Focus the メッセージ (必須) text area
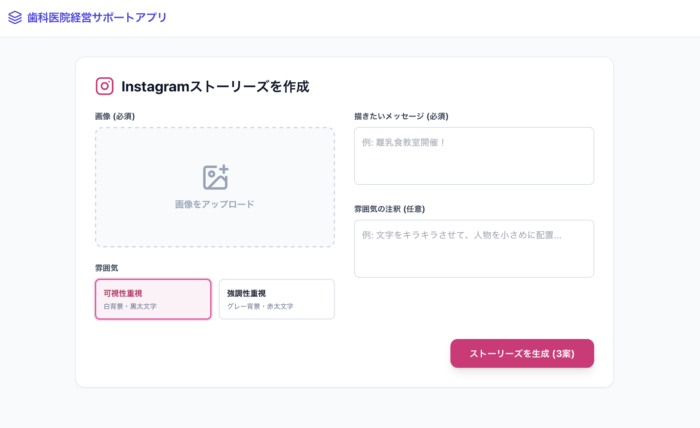700x428 pixels. tap(474, 156)
